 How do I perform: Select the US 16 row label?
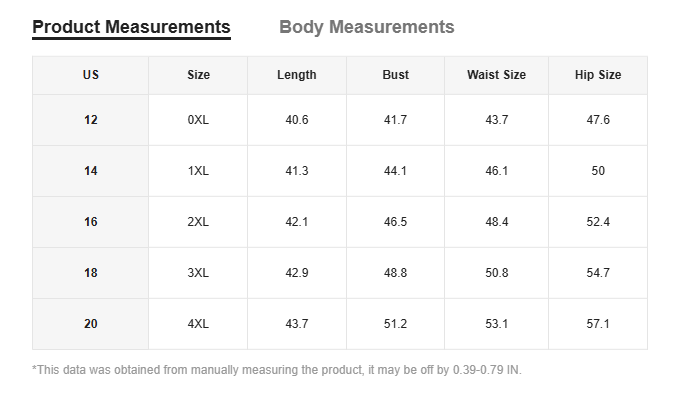(x=91, y=222)
